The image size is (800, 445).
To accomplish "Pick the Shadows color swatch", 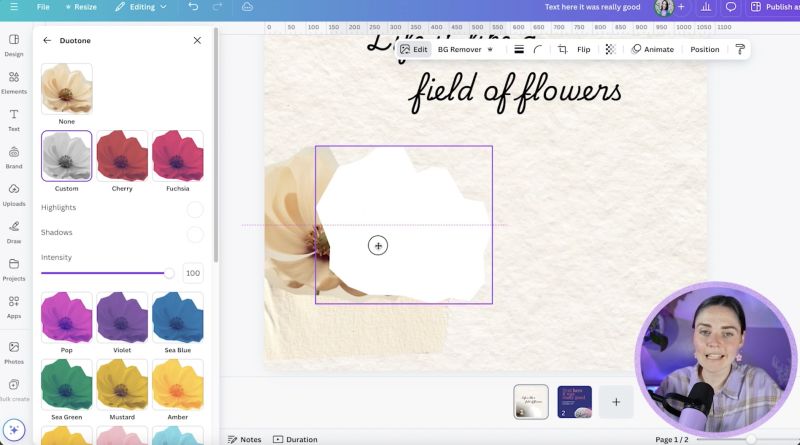I will tap(195, 234).
